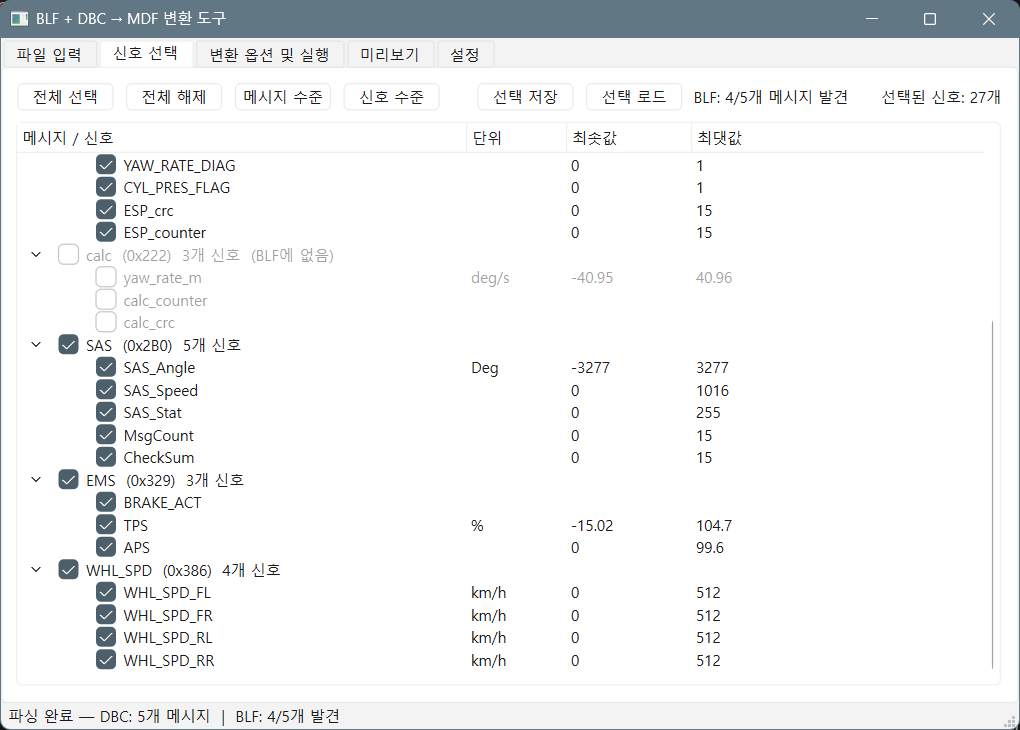Screen dimensions: 1020x730
Task: Click the 단위 column header
Action: pyautogui.click(x=517, y=138)
